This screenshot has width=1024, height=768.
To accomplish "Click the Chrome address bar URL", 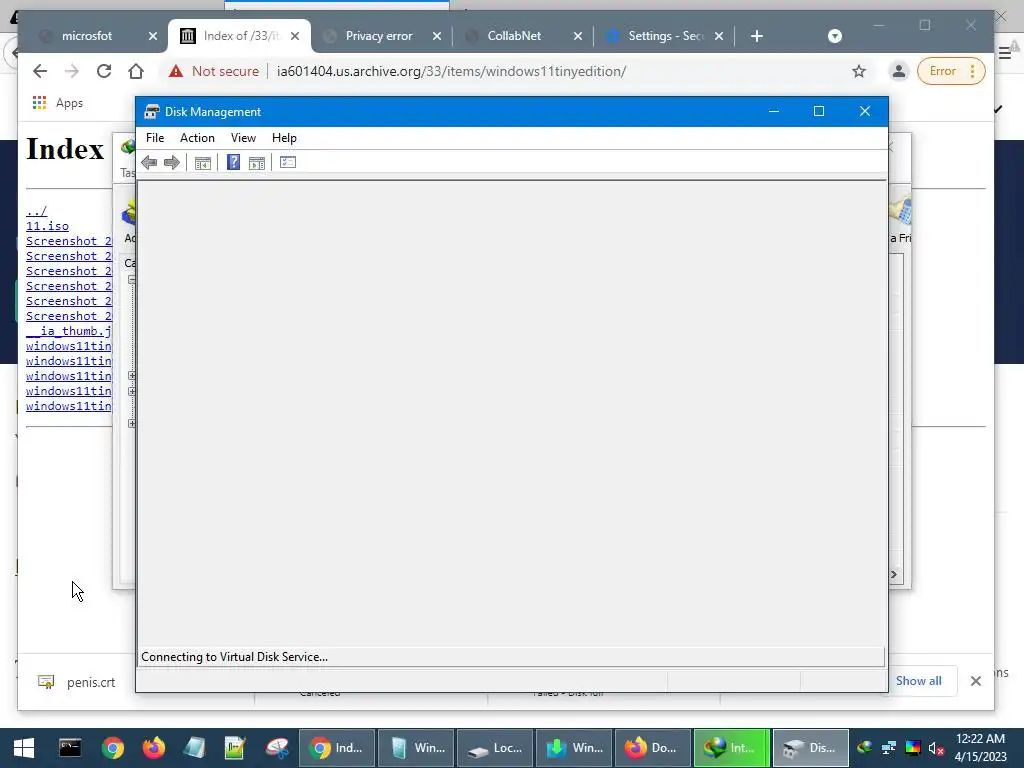I will coord(451,71).
